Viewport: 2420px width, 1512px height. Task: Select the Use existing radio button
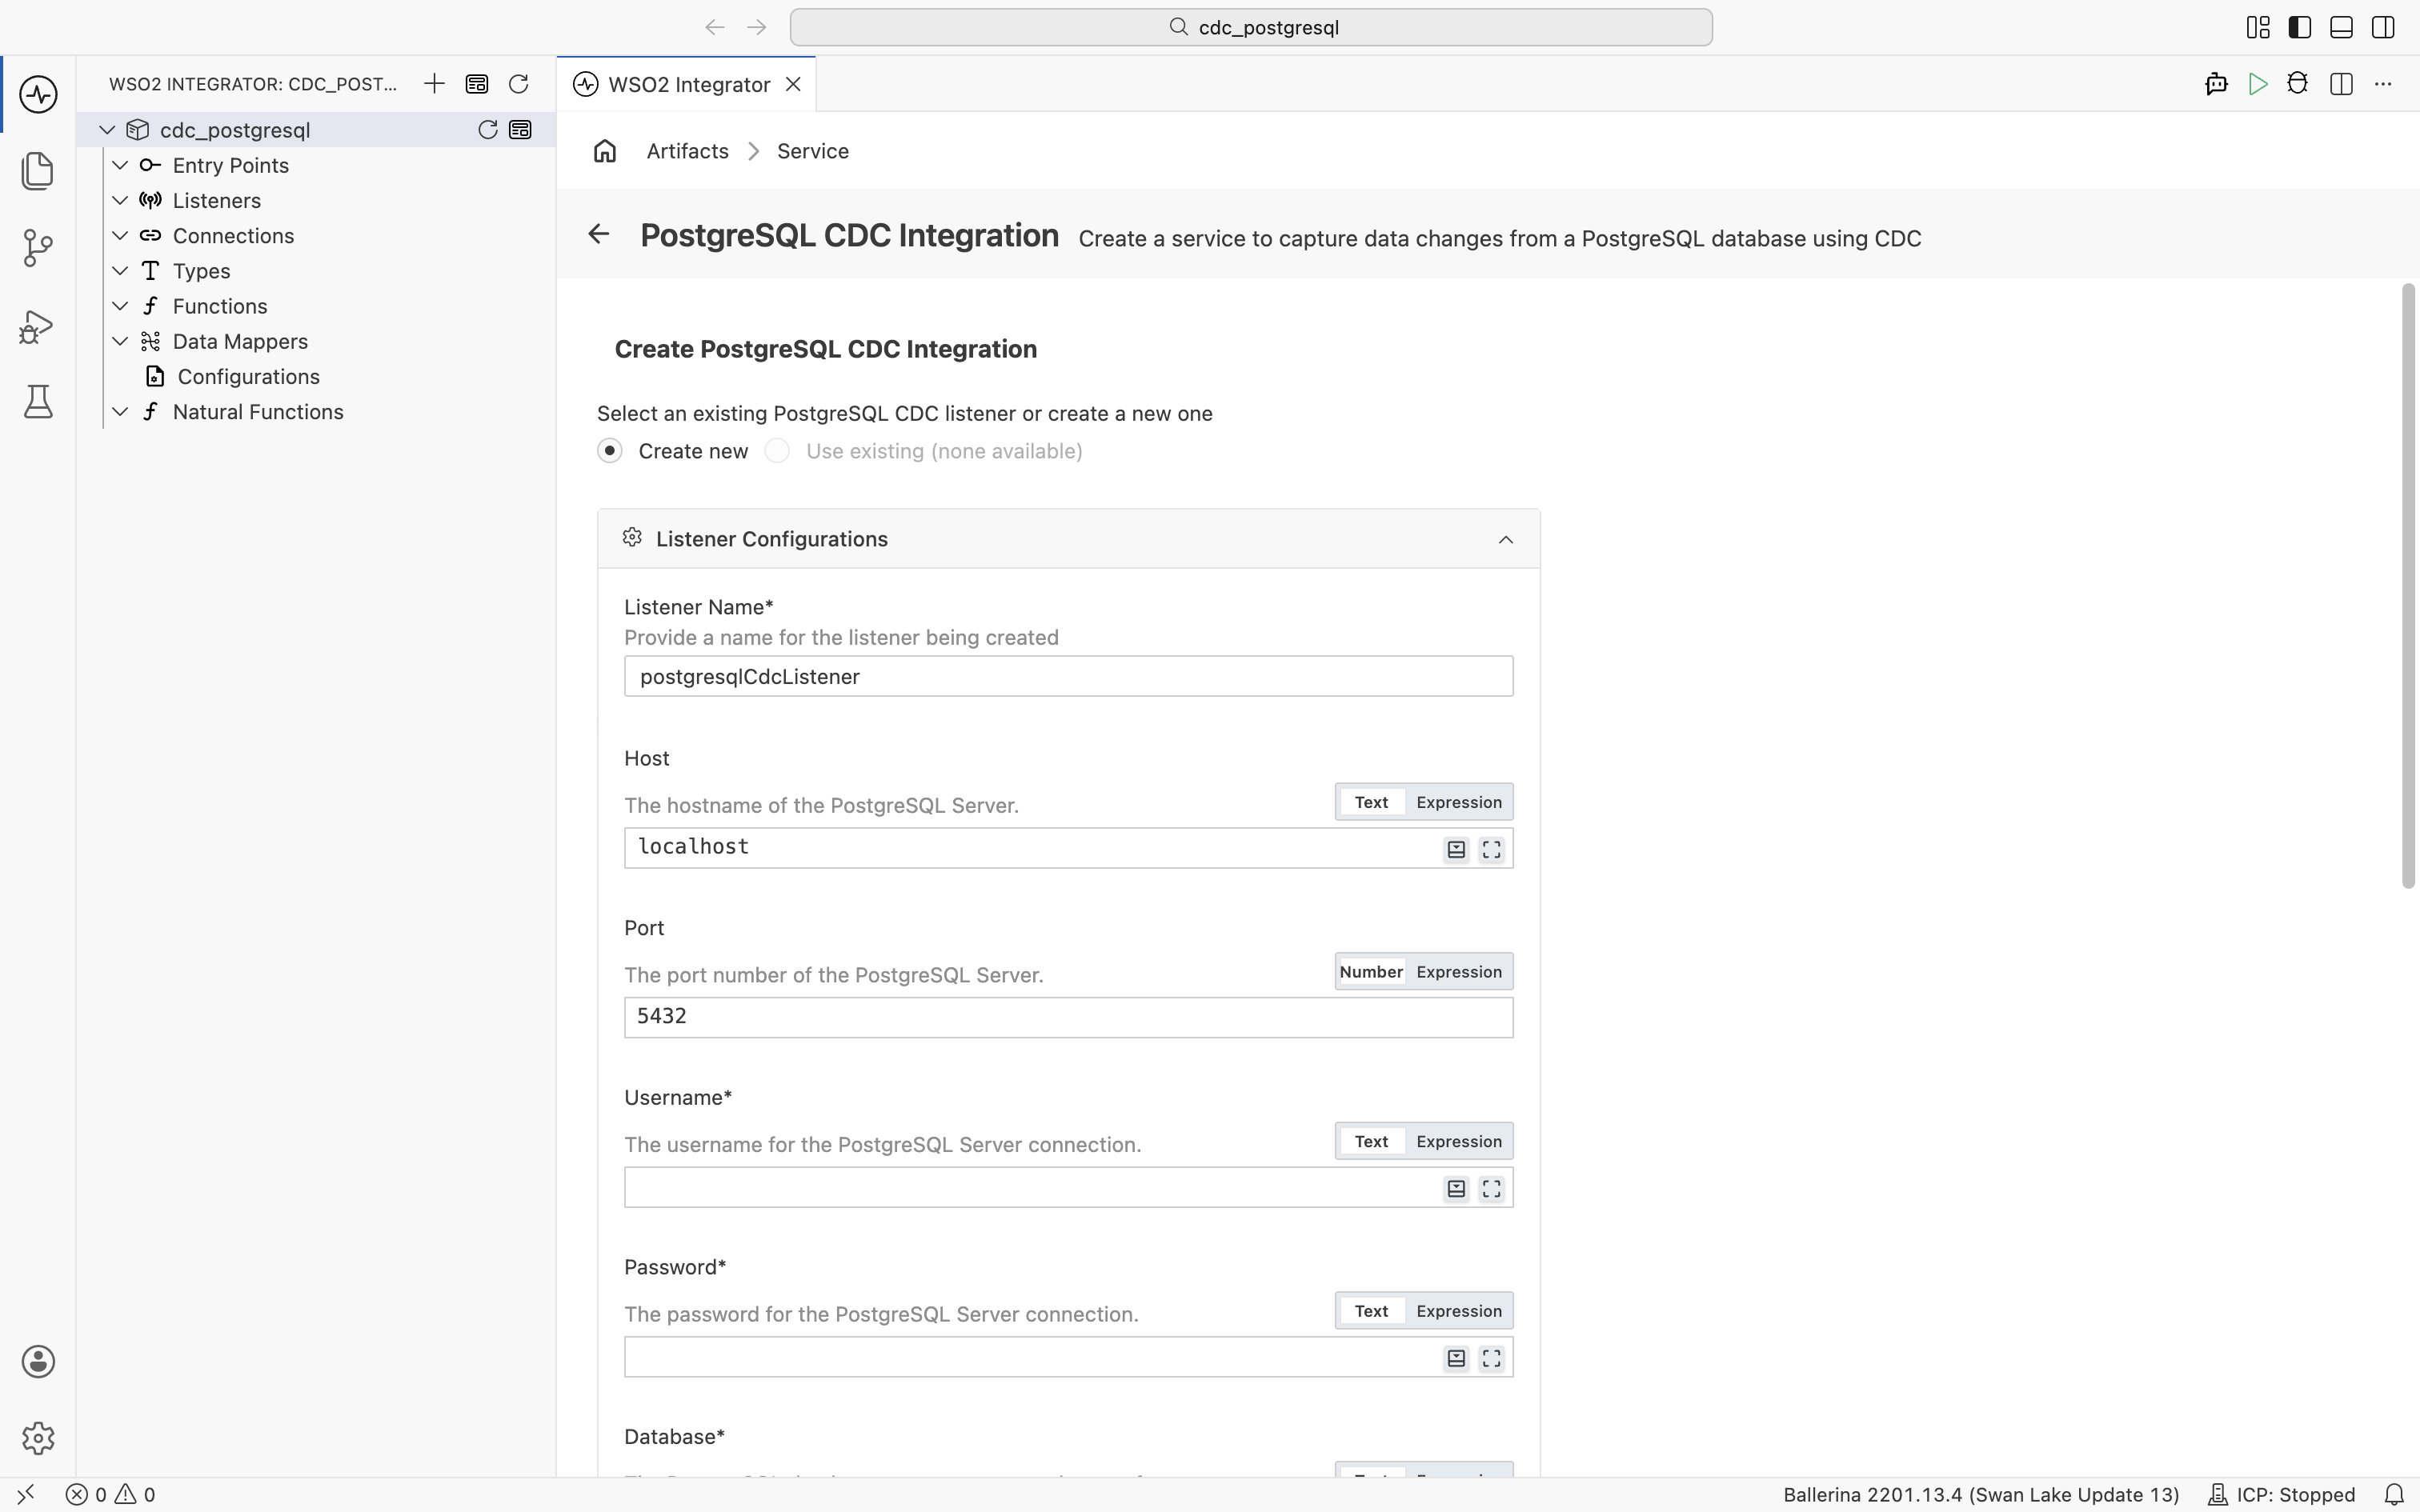click(x=777, y=451)
